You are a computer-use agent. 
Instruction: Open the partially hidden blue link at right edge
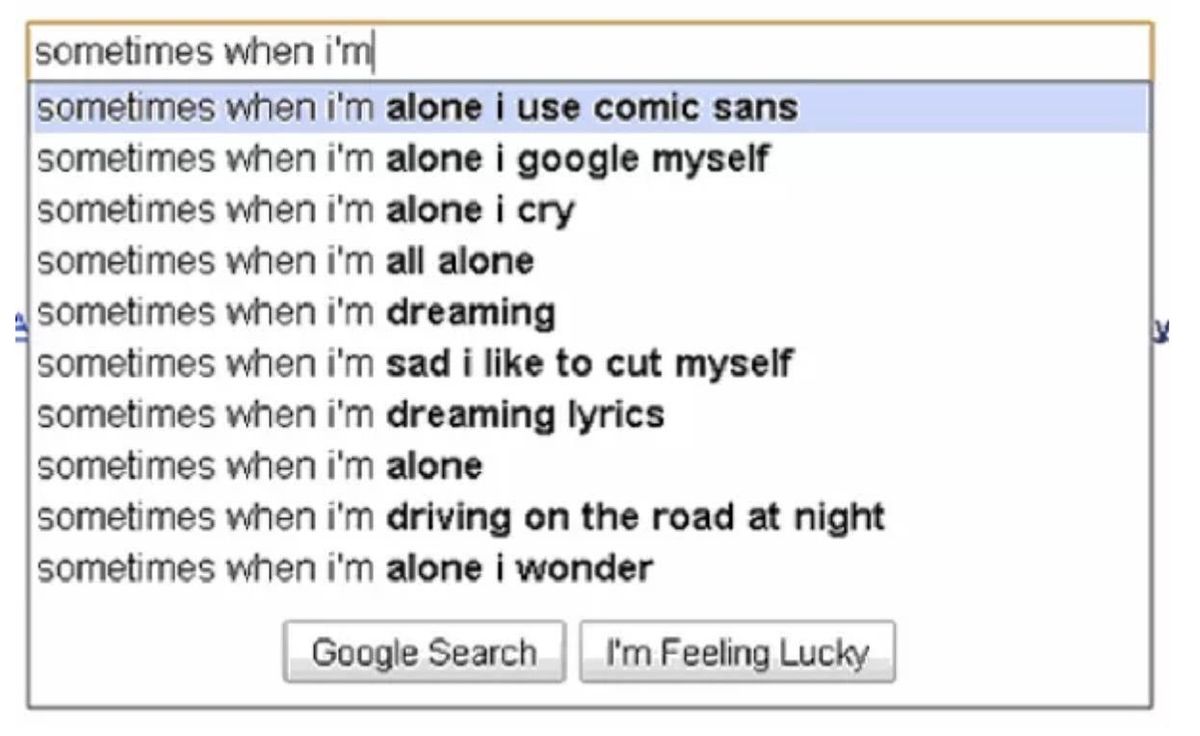pos(1160,325)
